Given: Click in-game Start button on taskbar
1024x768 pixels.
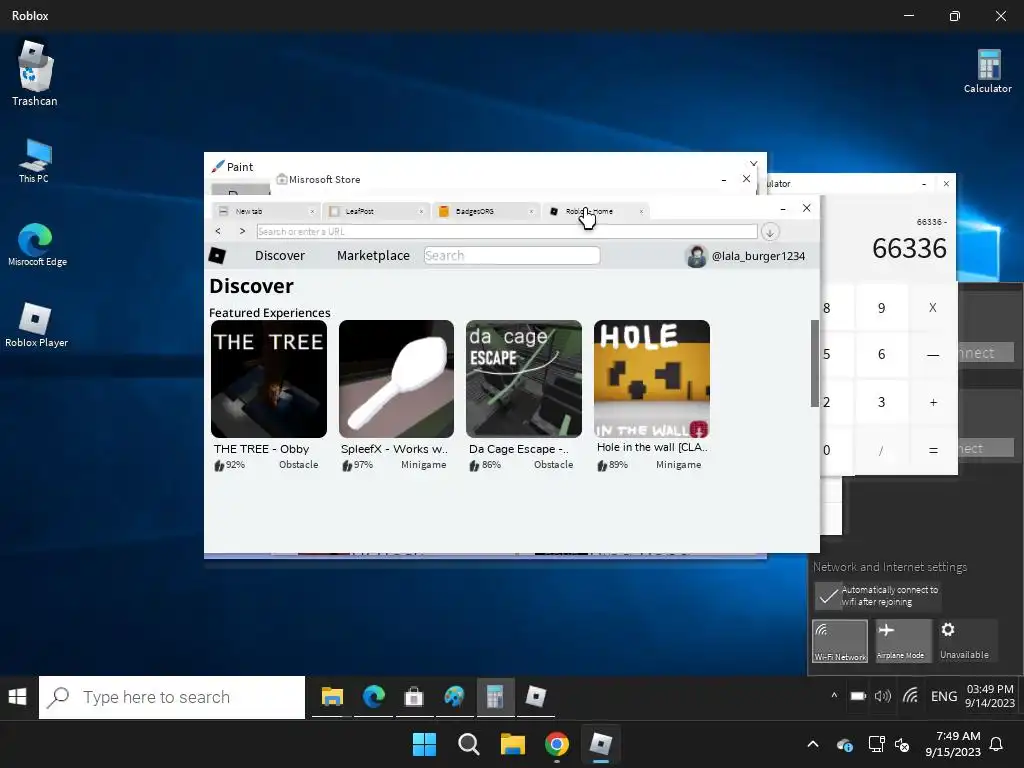Looking at the screenshot, I should click(x=18, y=697).
